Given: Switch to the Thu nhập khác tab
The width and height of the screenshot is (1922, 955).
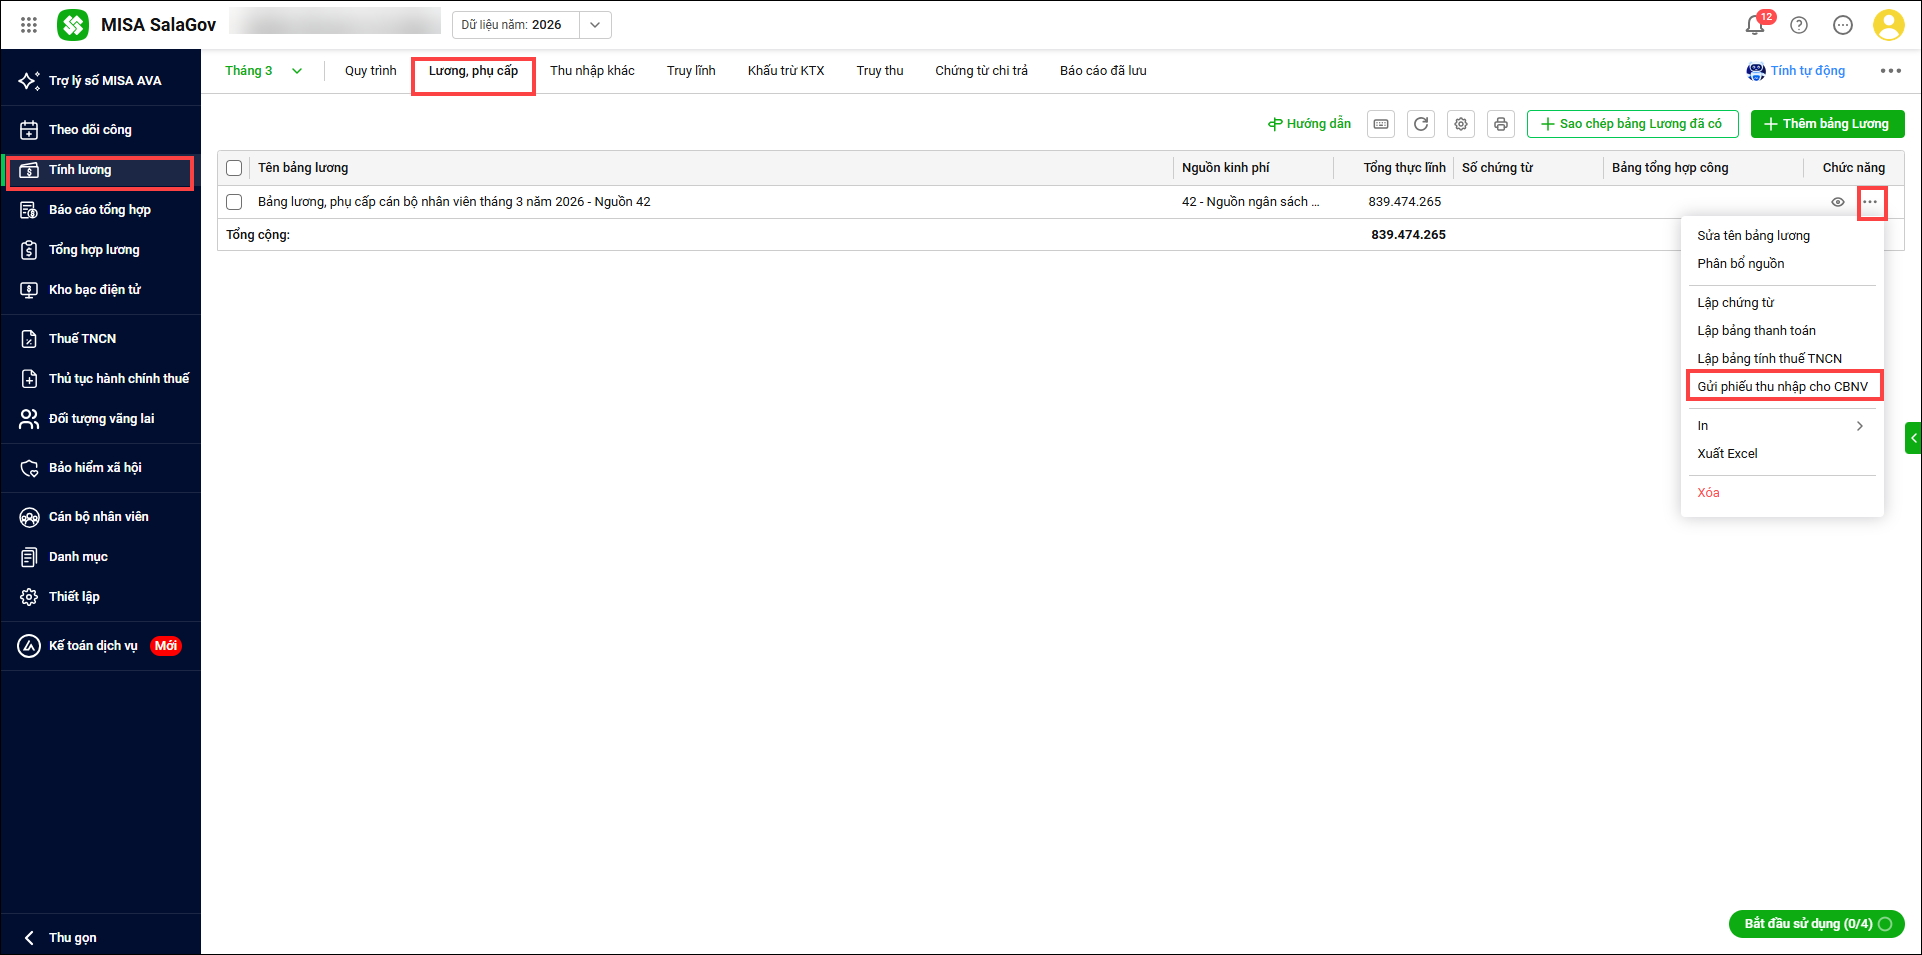Looking at the screenshot, I should tap(592, 71).
